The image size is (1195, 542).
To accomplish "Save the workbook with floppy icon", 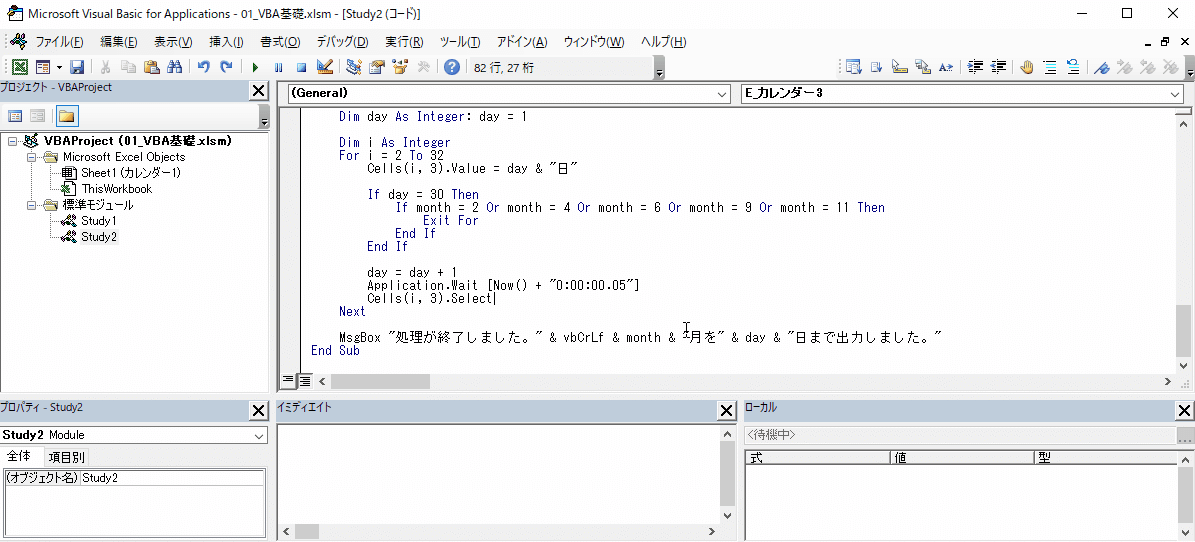I will point(77,67).
